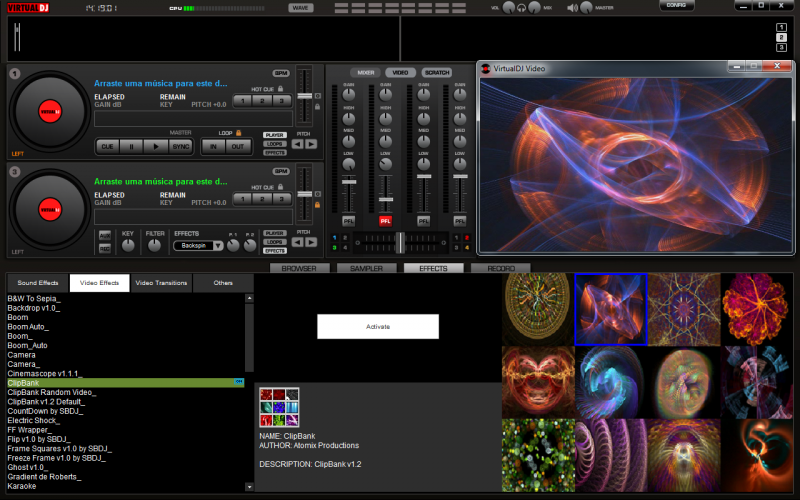Select waveform layout 2 icon
The image size is (800, 500).
[x=781, y=37]
